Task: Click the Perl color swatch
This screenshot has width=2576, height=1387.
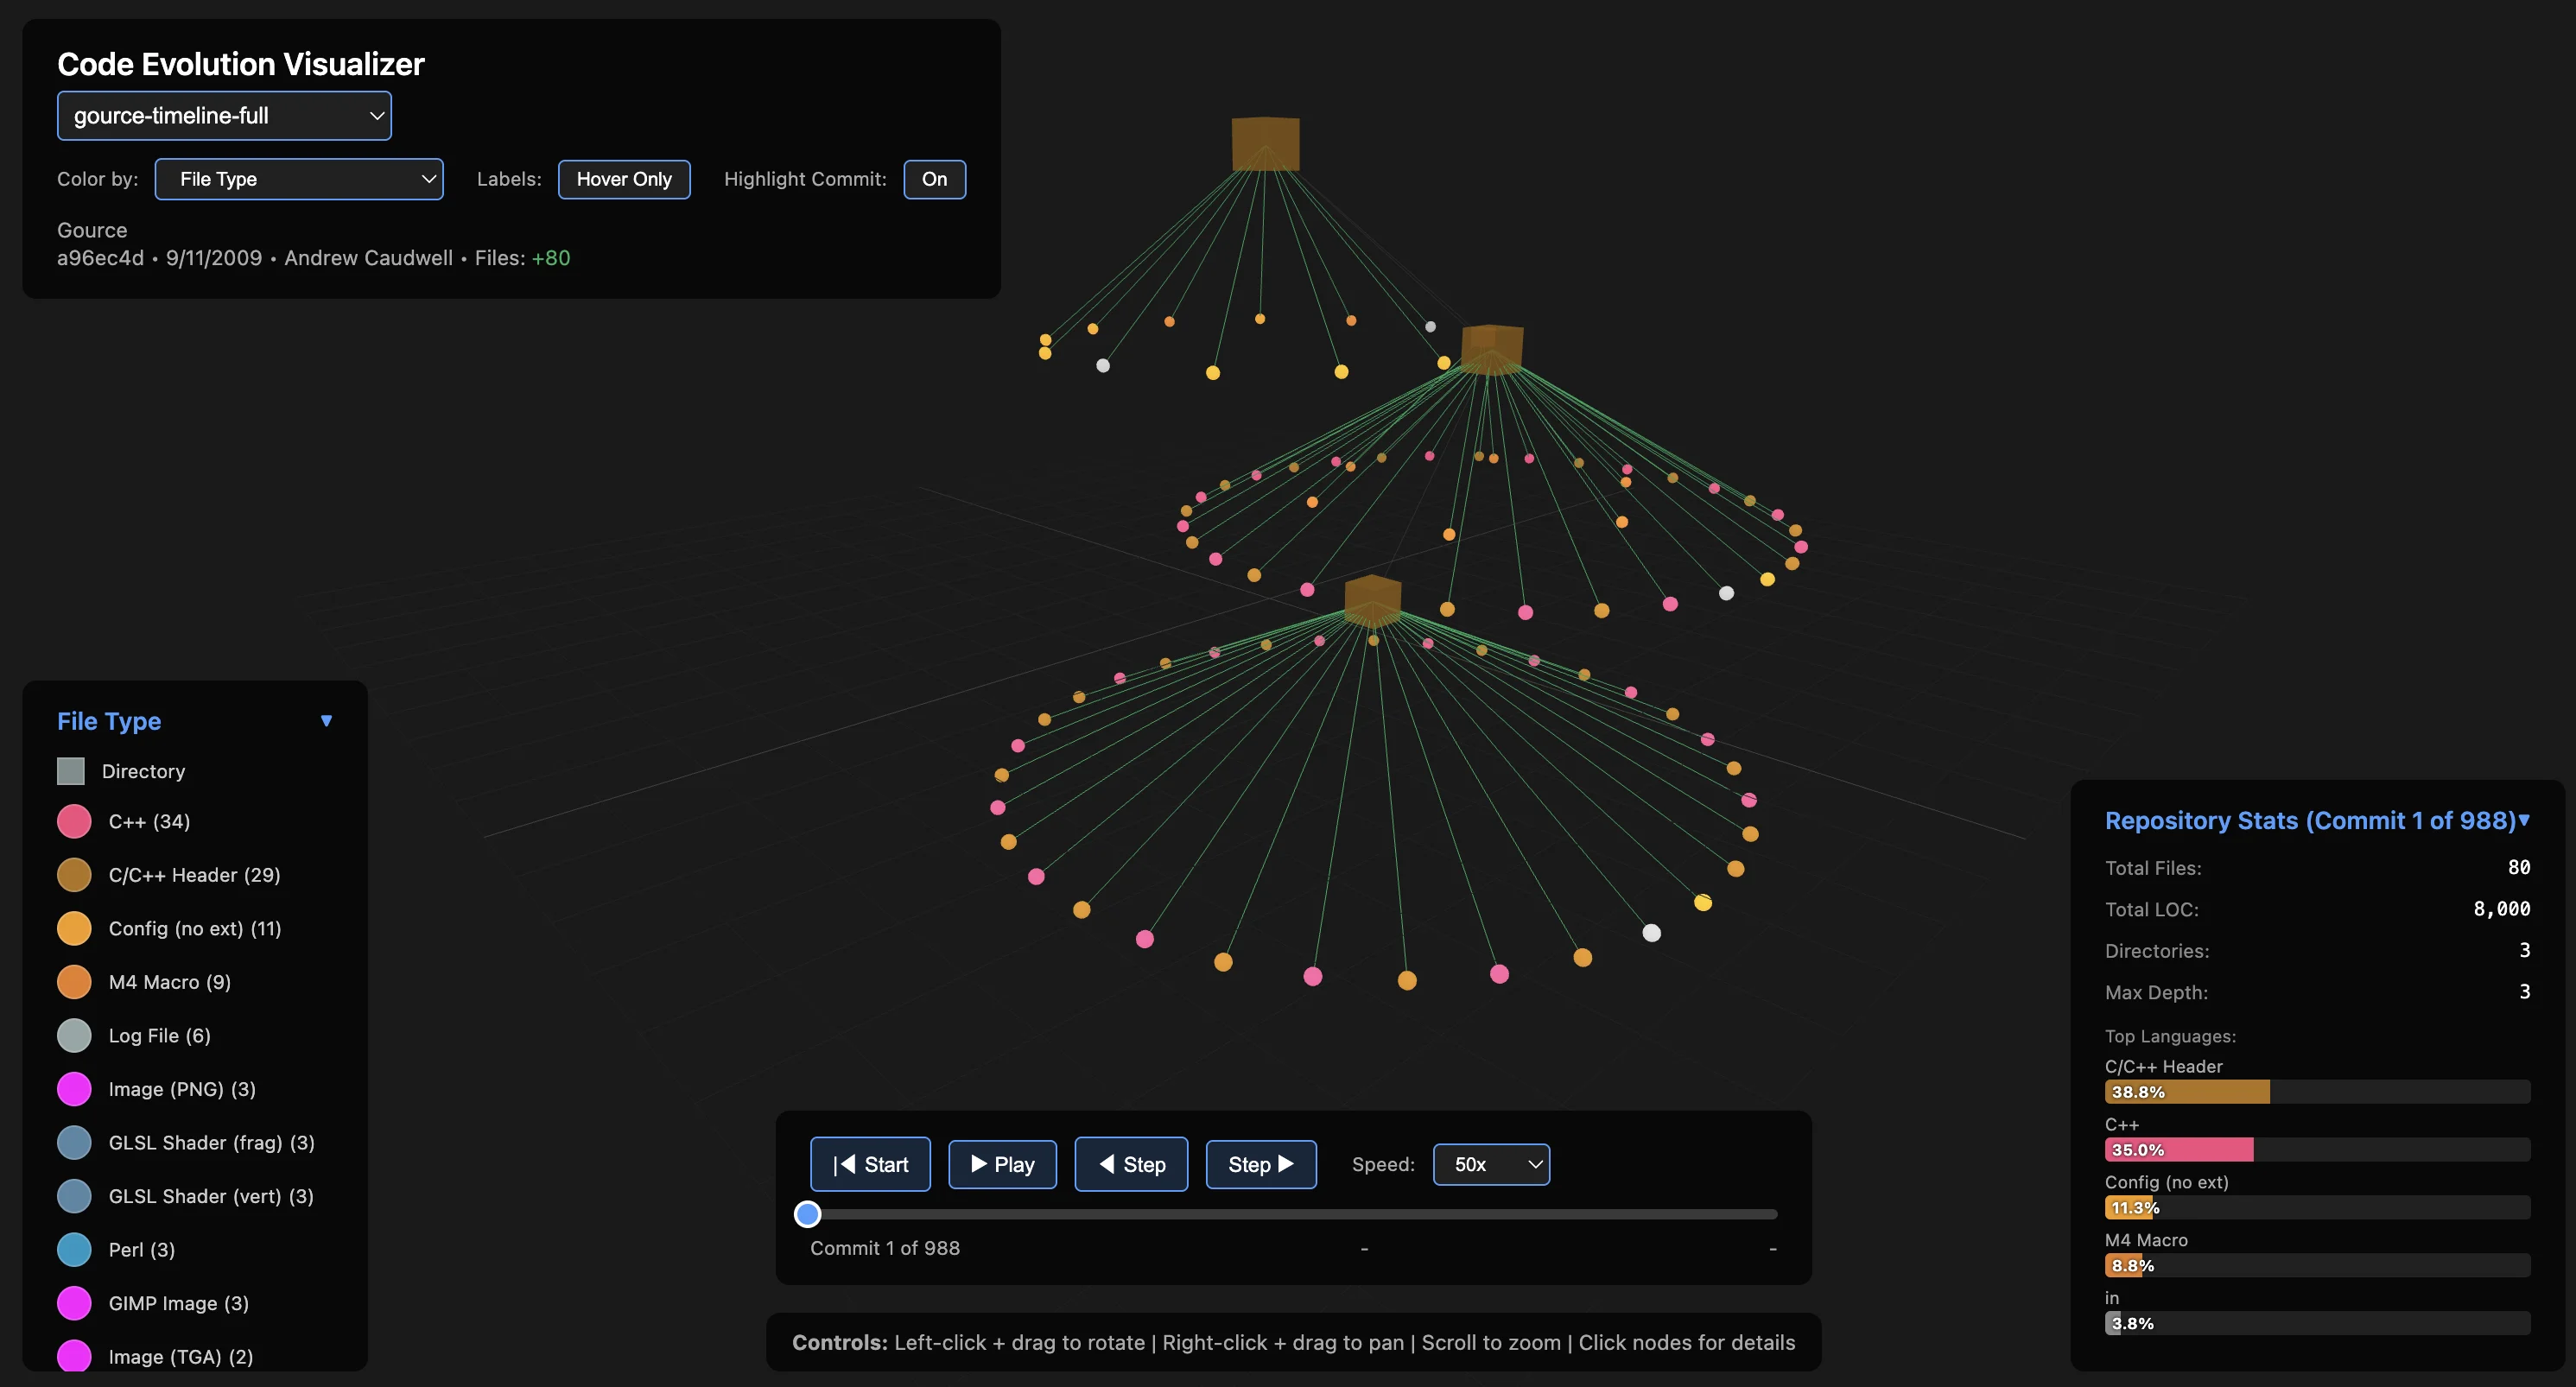Action: 74,1249
